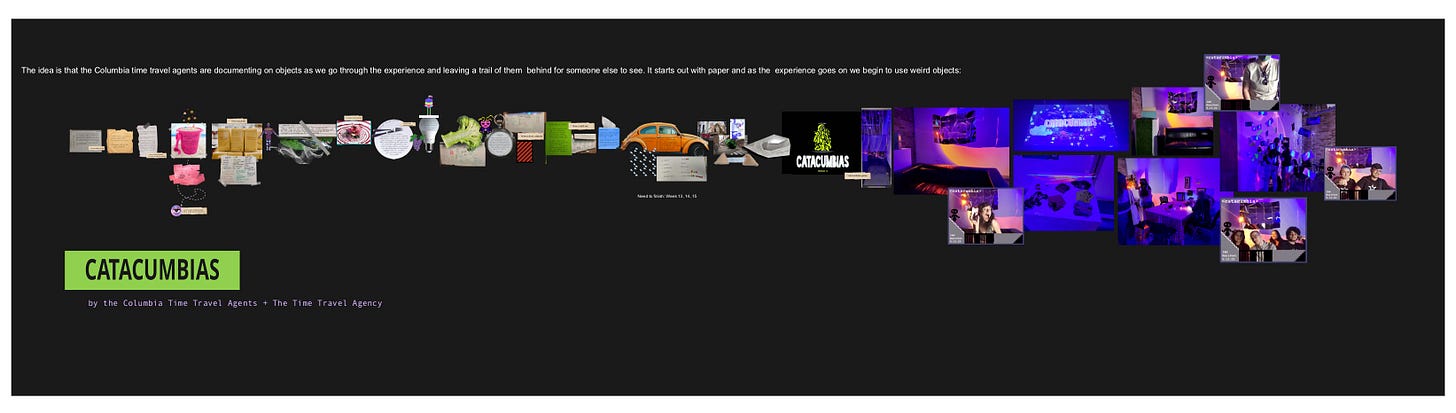Open the photo of people at purple-lit table
1456x413 pixels.
pos(1169,201)
